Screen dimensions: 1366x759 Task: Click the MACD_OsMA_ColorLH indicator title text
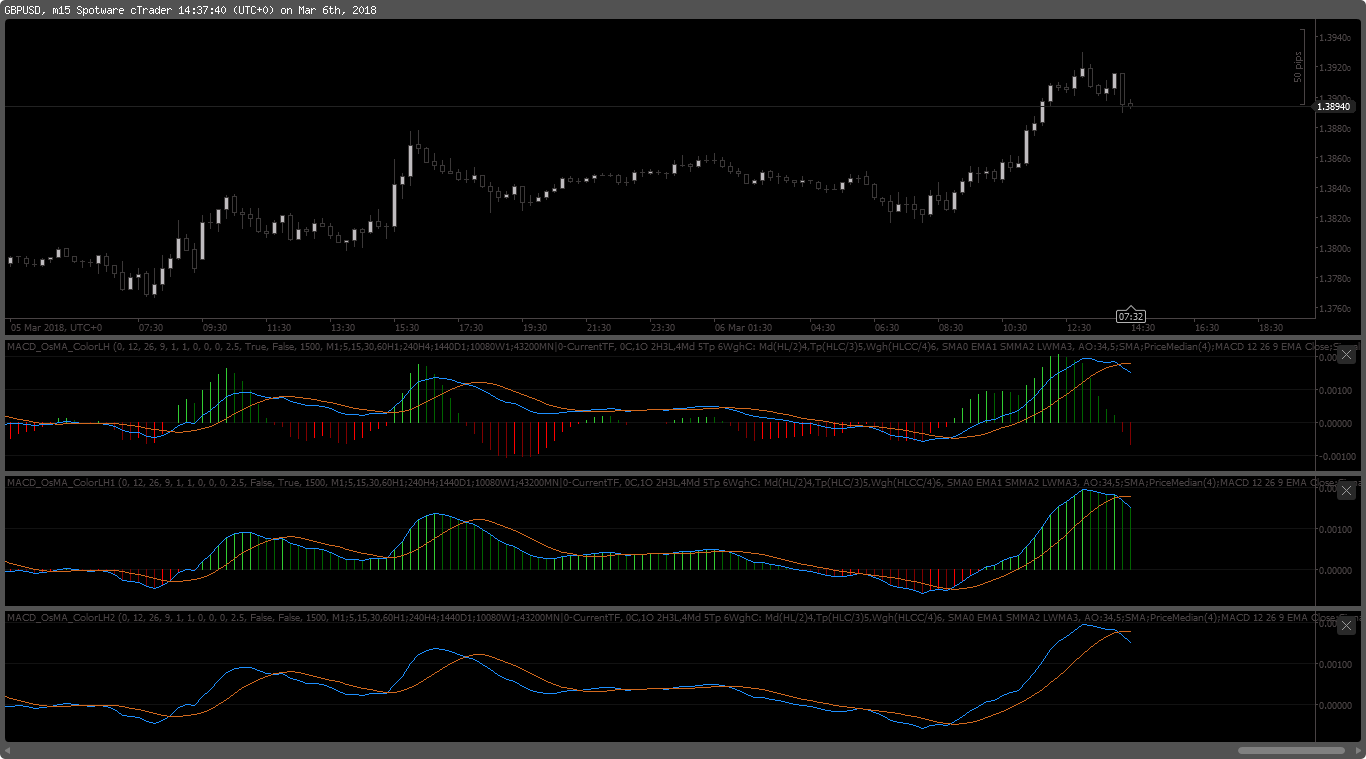coord(60,346)
